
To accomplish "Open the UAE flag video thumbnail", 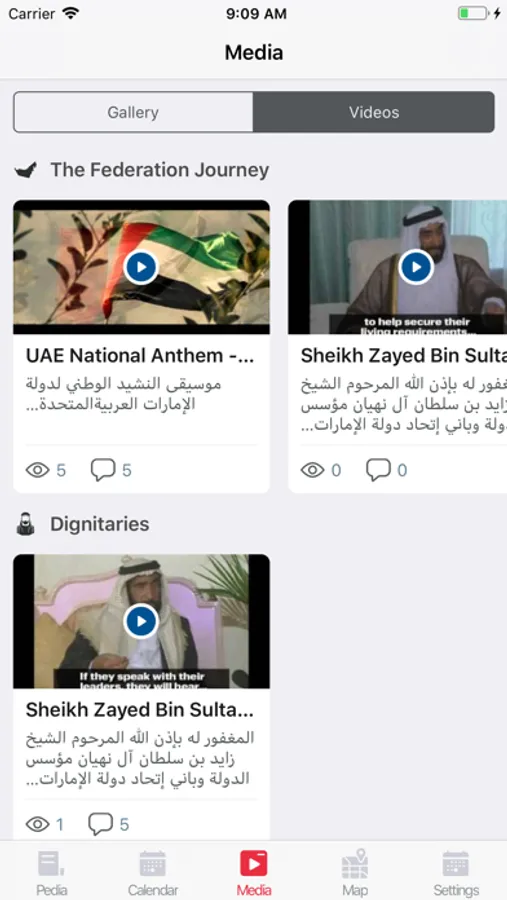I will [141, 267].
